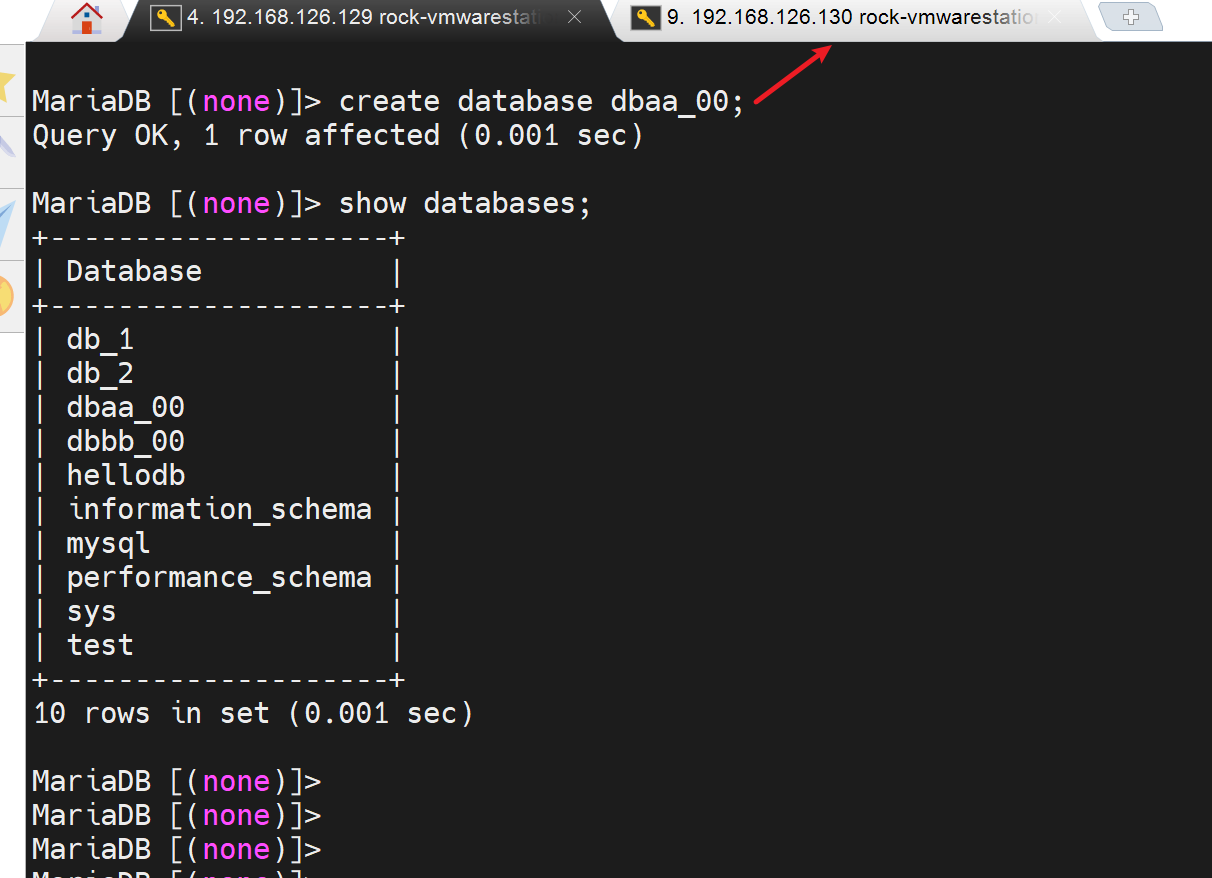Switch to the 192.168.126.129 session tab

pyautogui.click(x=364, y=18)
